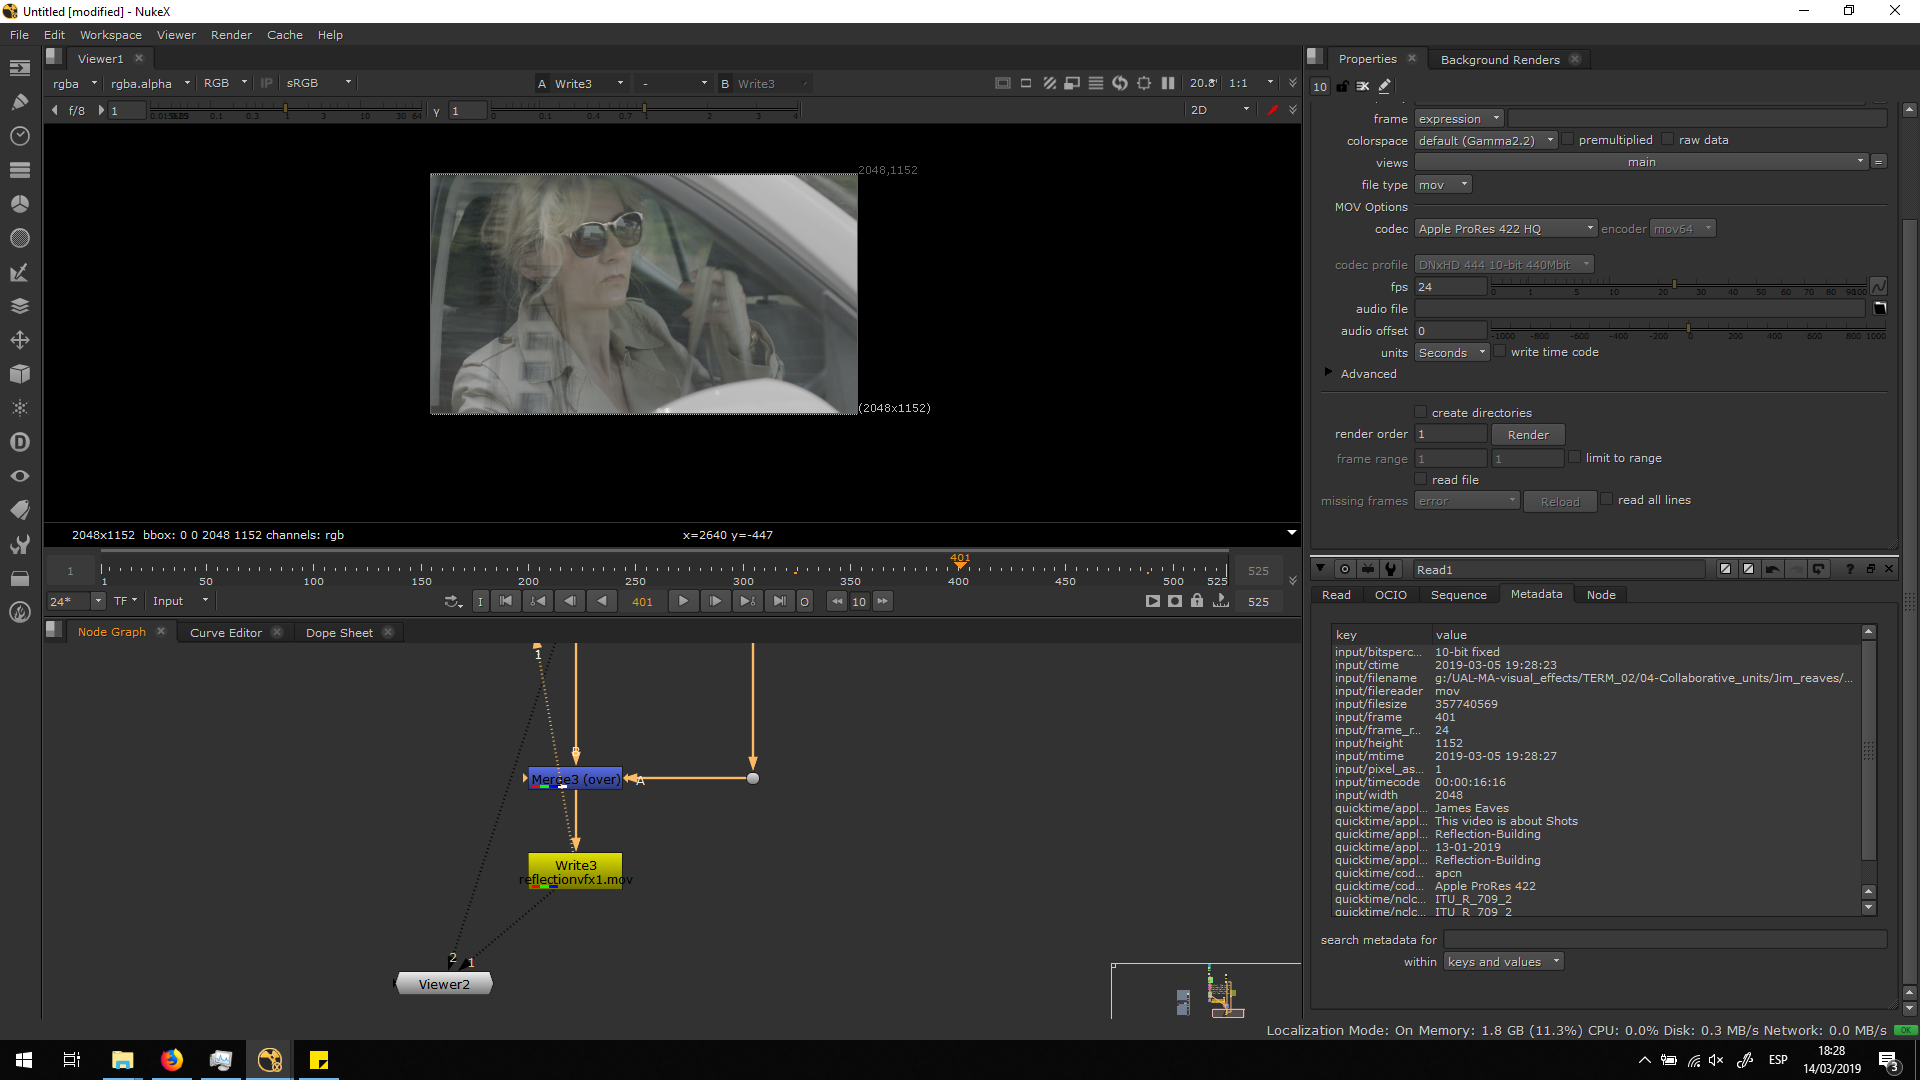Open the Merge nodes layers icon

19,306
